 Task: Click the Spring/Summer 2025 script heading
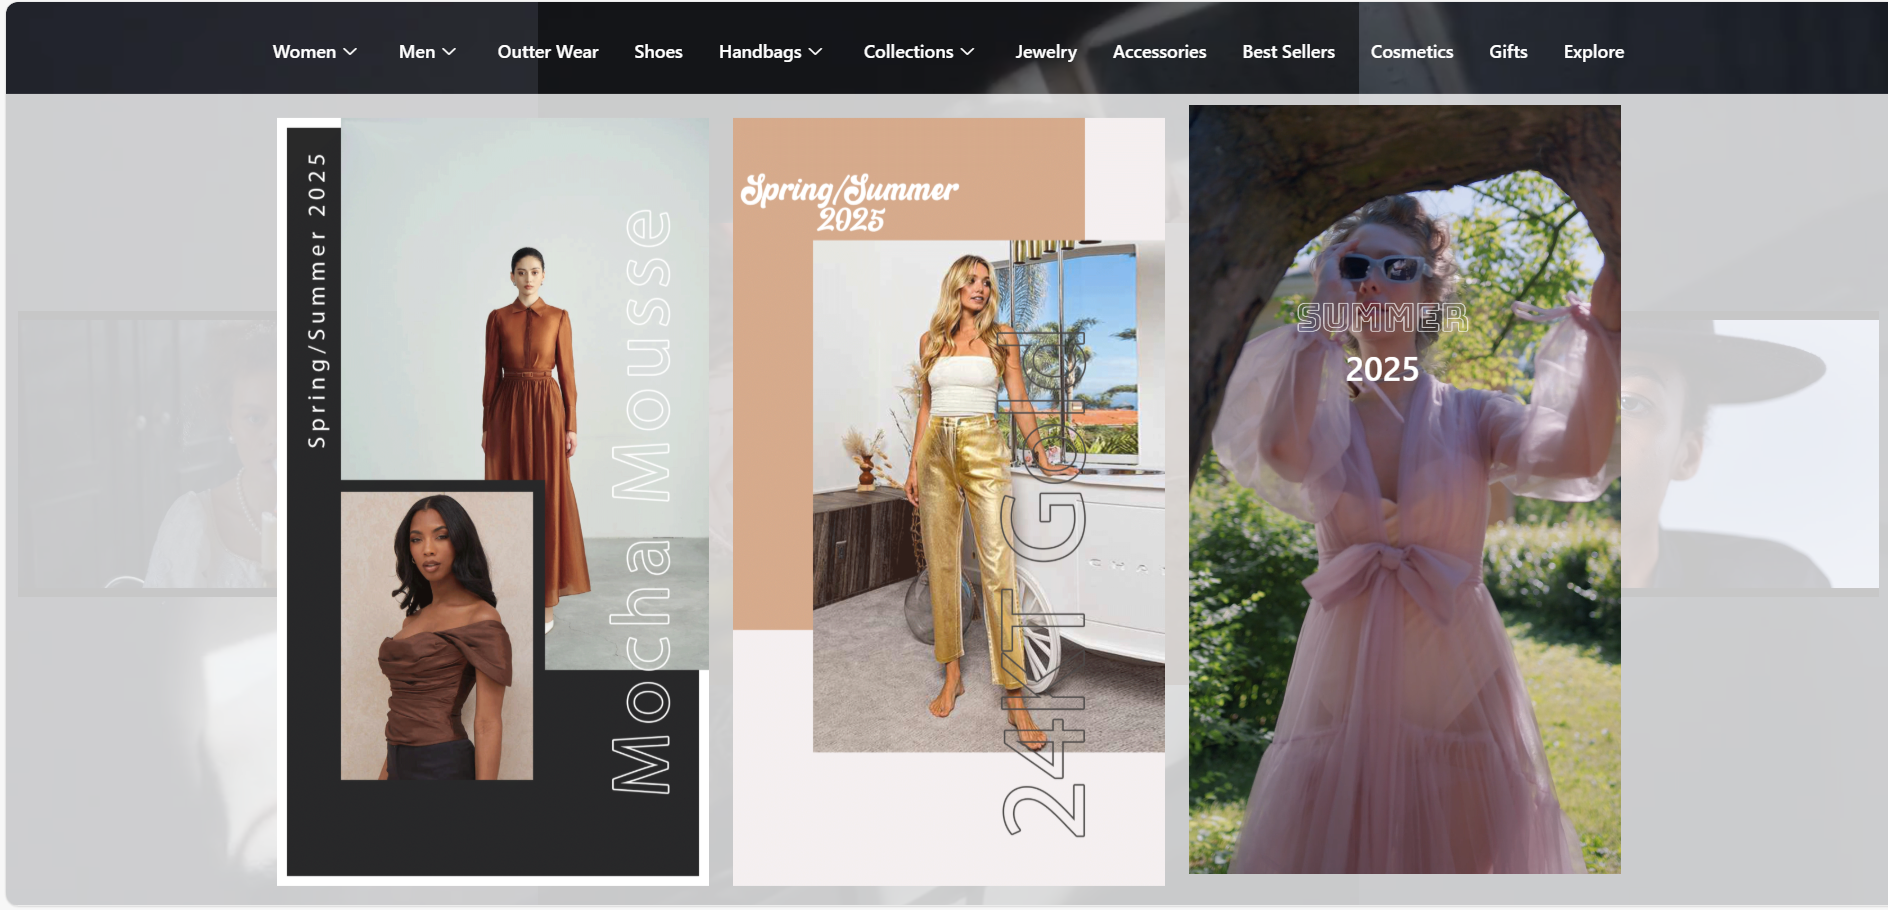point(849,202)
